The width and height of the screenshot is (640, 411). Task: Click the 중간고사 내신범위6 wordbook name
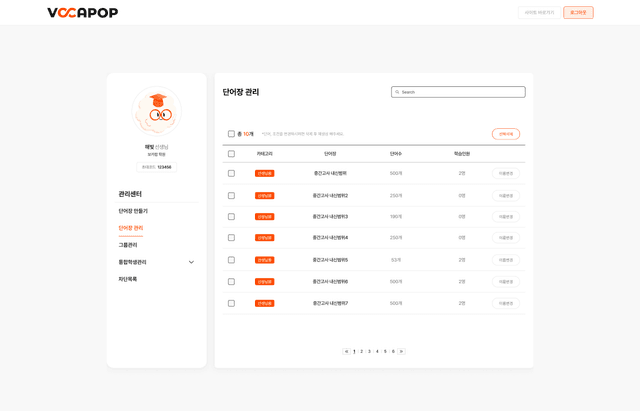[330, 282]
